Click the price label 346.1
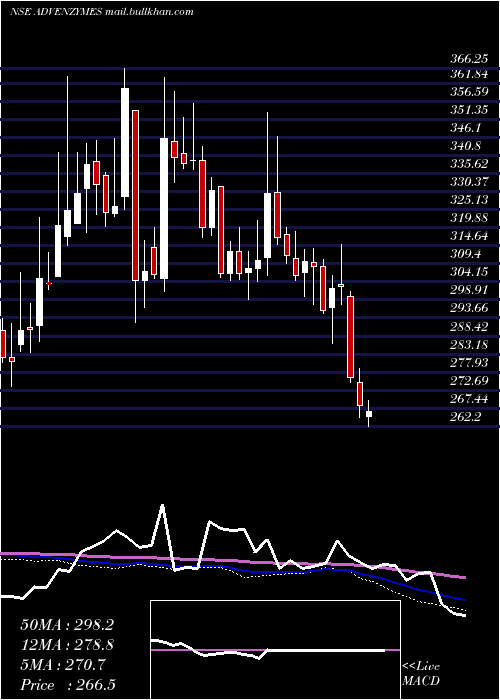The width and height of the screenshot is (500, 700). (x=466, y=128)
